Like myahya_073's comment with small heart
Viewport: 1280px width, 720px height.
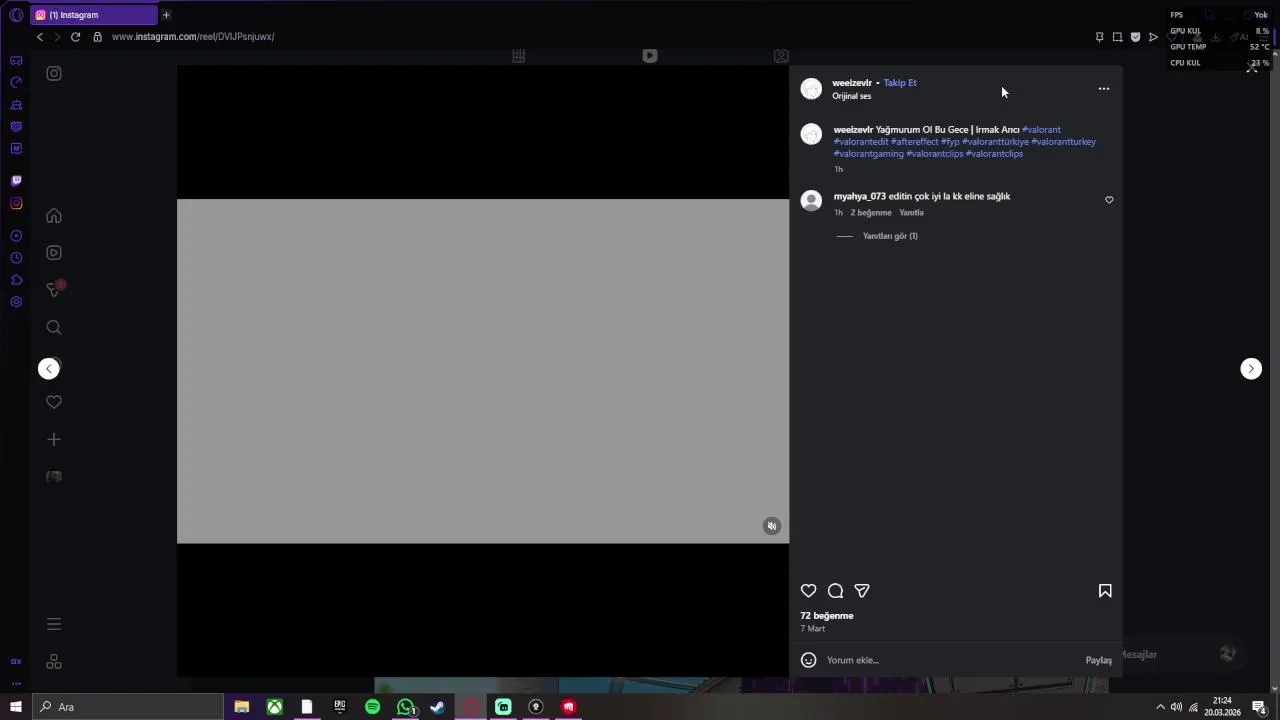click(1109, 200)
